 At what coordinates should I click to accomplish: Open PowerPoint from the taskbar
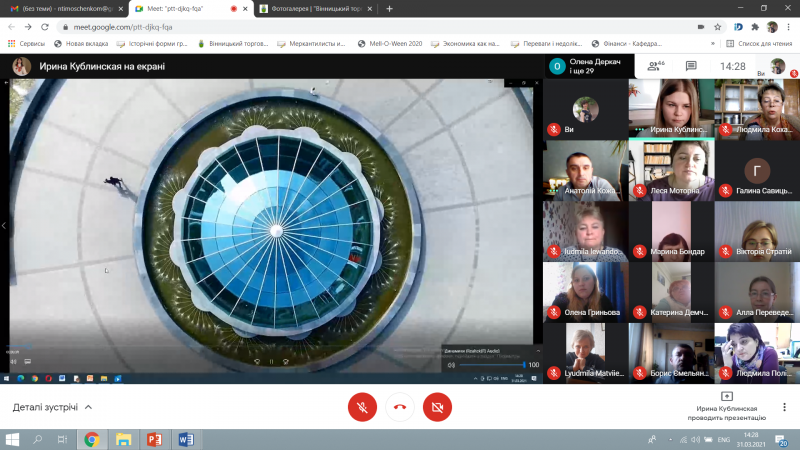pos(154,439)
